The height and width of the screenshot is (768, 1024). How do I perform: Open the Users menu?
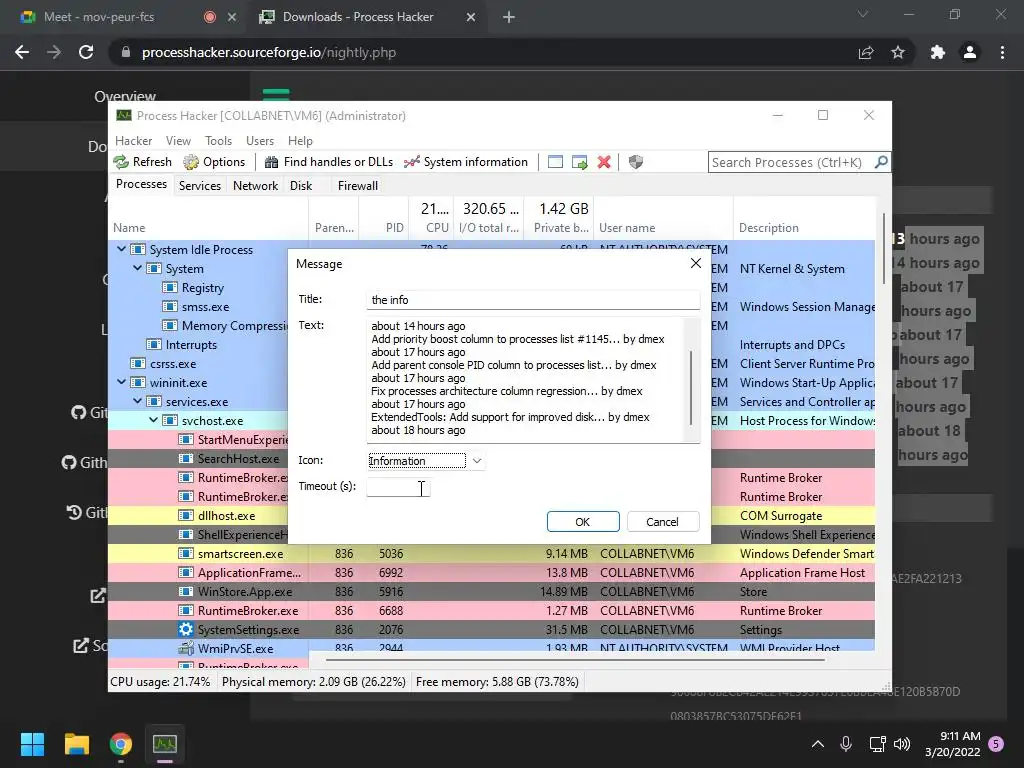coord(260,140)
